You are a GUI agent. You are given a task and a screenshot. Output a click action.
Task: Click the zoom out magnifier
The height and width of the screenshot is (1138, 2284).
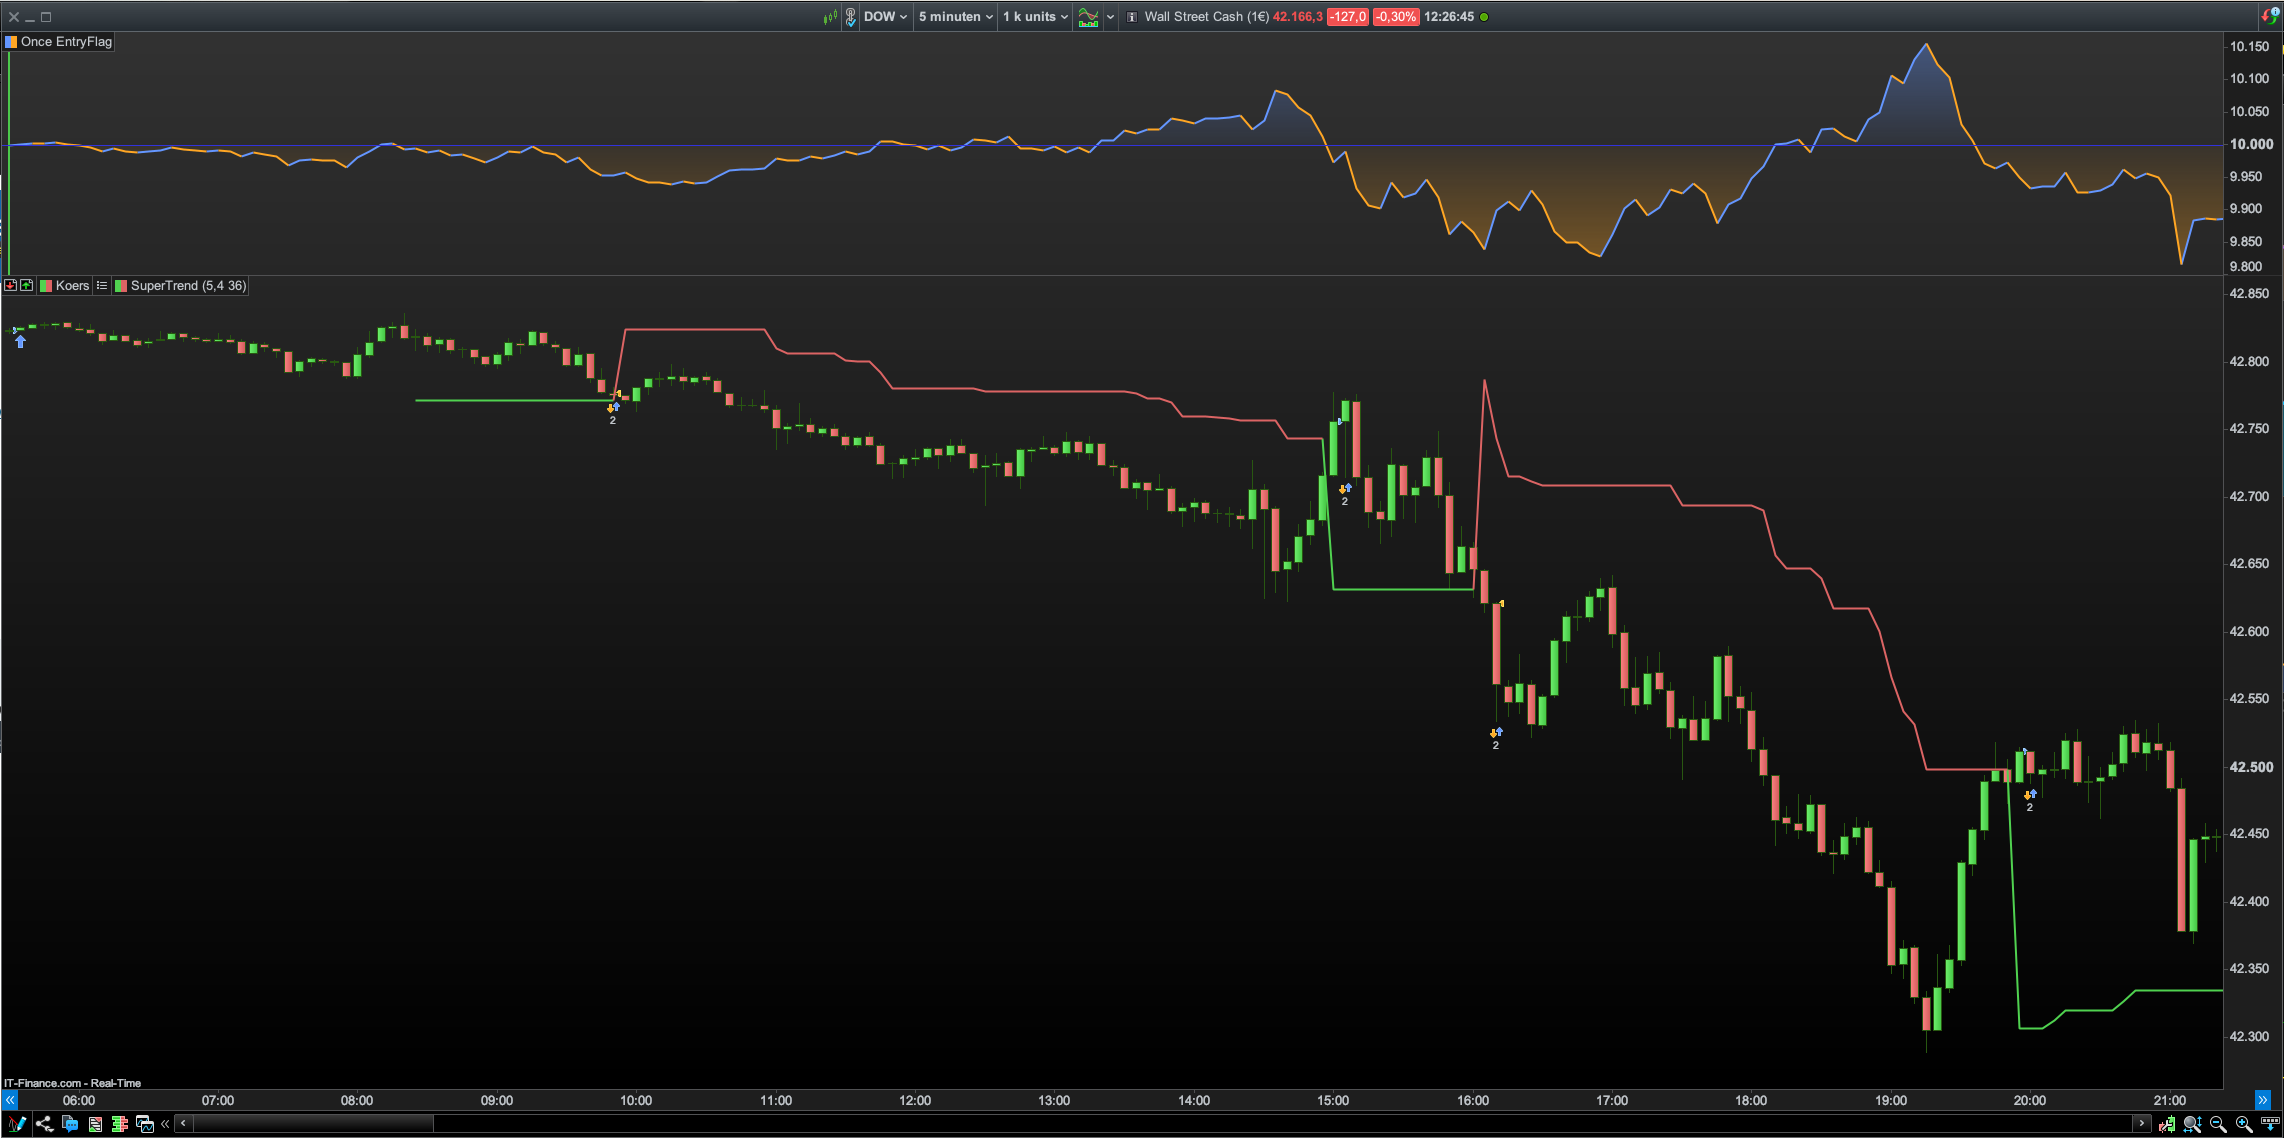(x=2218, y=1124)
